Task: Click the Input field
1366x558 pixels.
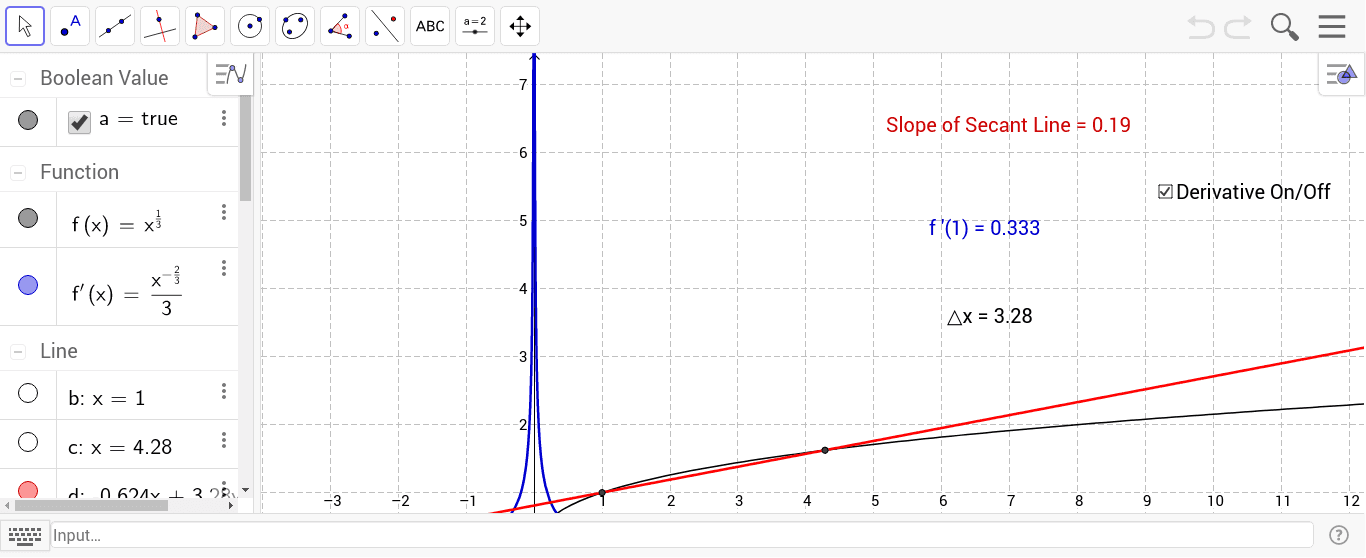Action: tap(681, 535)
